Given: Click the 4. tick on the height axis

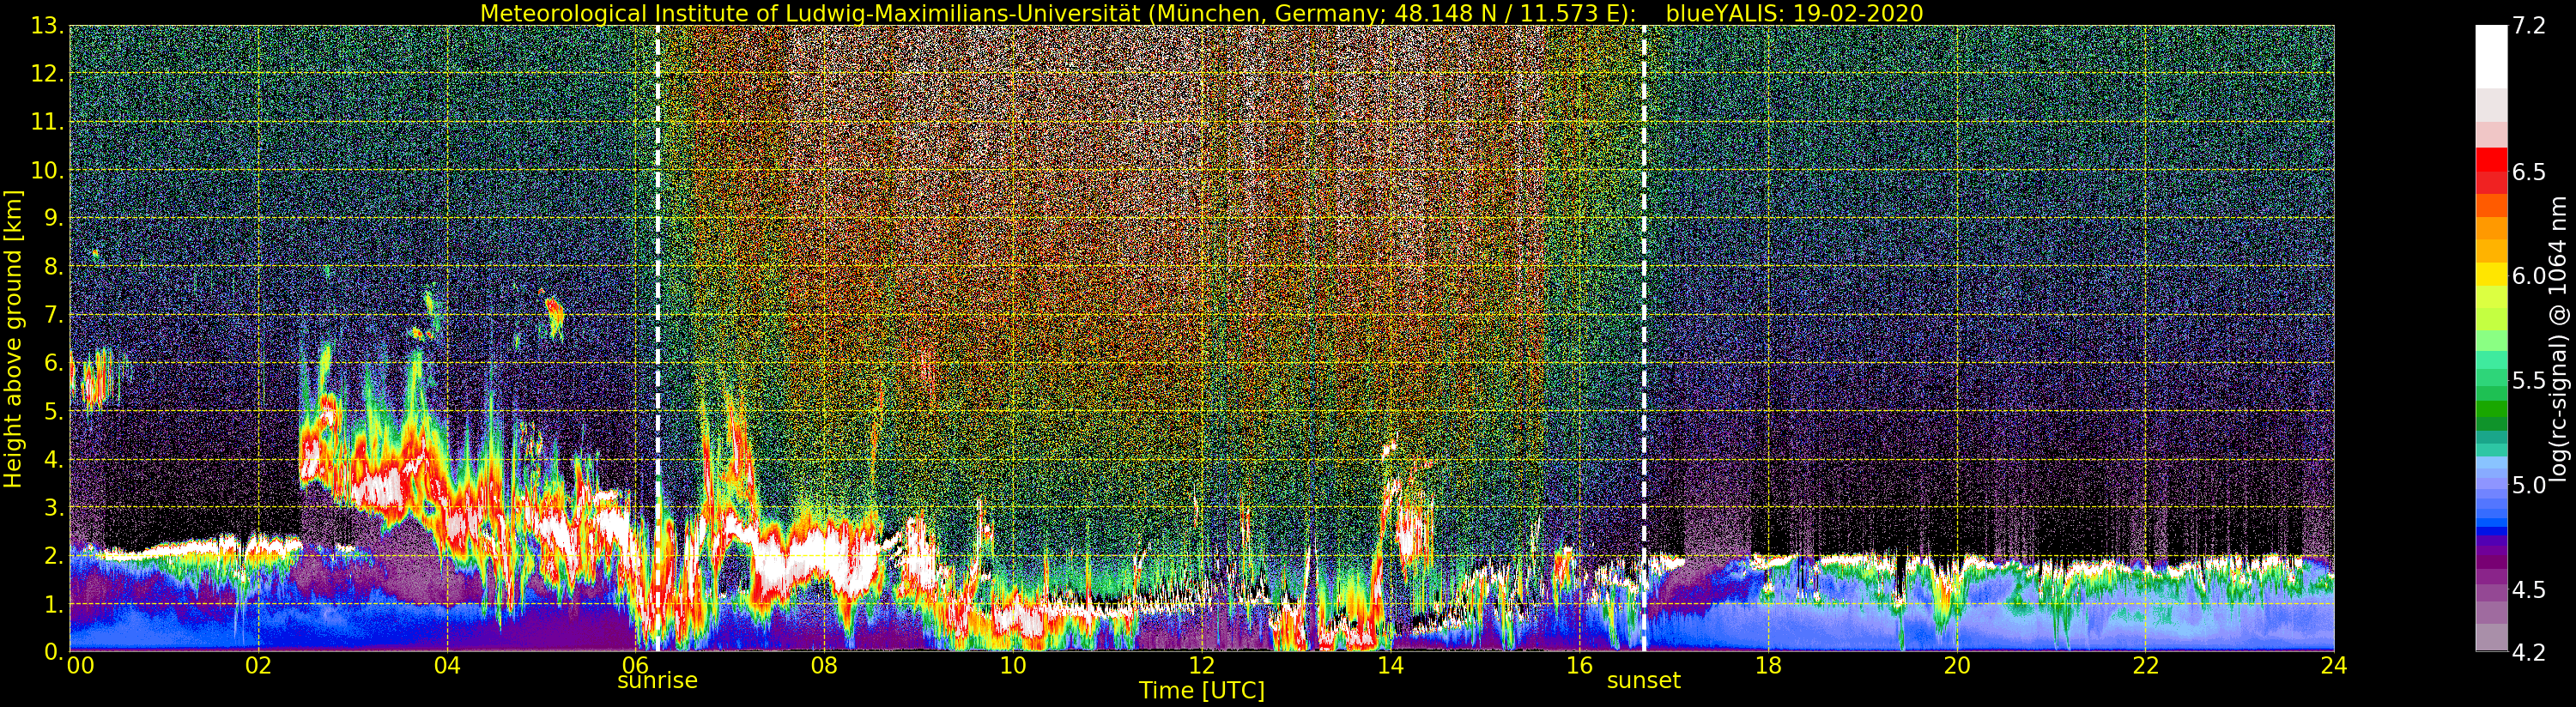Looking at the screenshot, I should click(54, 459).
